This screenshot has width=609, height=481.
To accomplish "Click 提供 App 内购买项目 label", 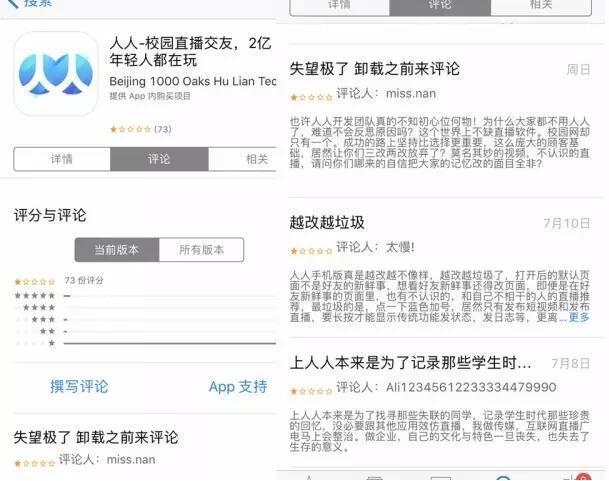I will click(150, 96).
